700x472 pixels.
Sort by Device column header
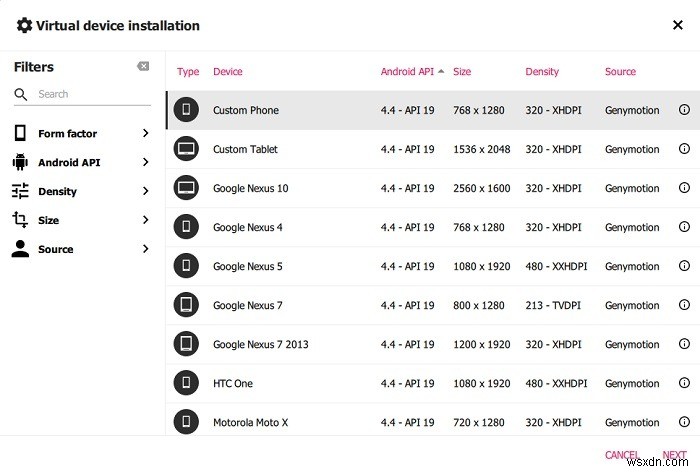(x=228, y=71)
